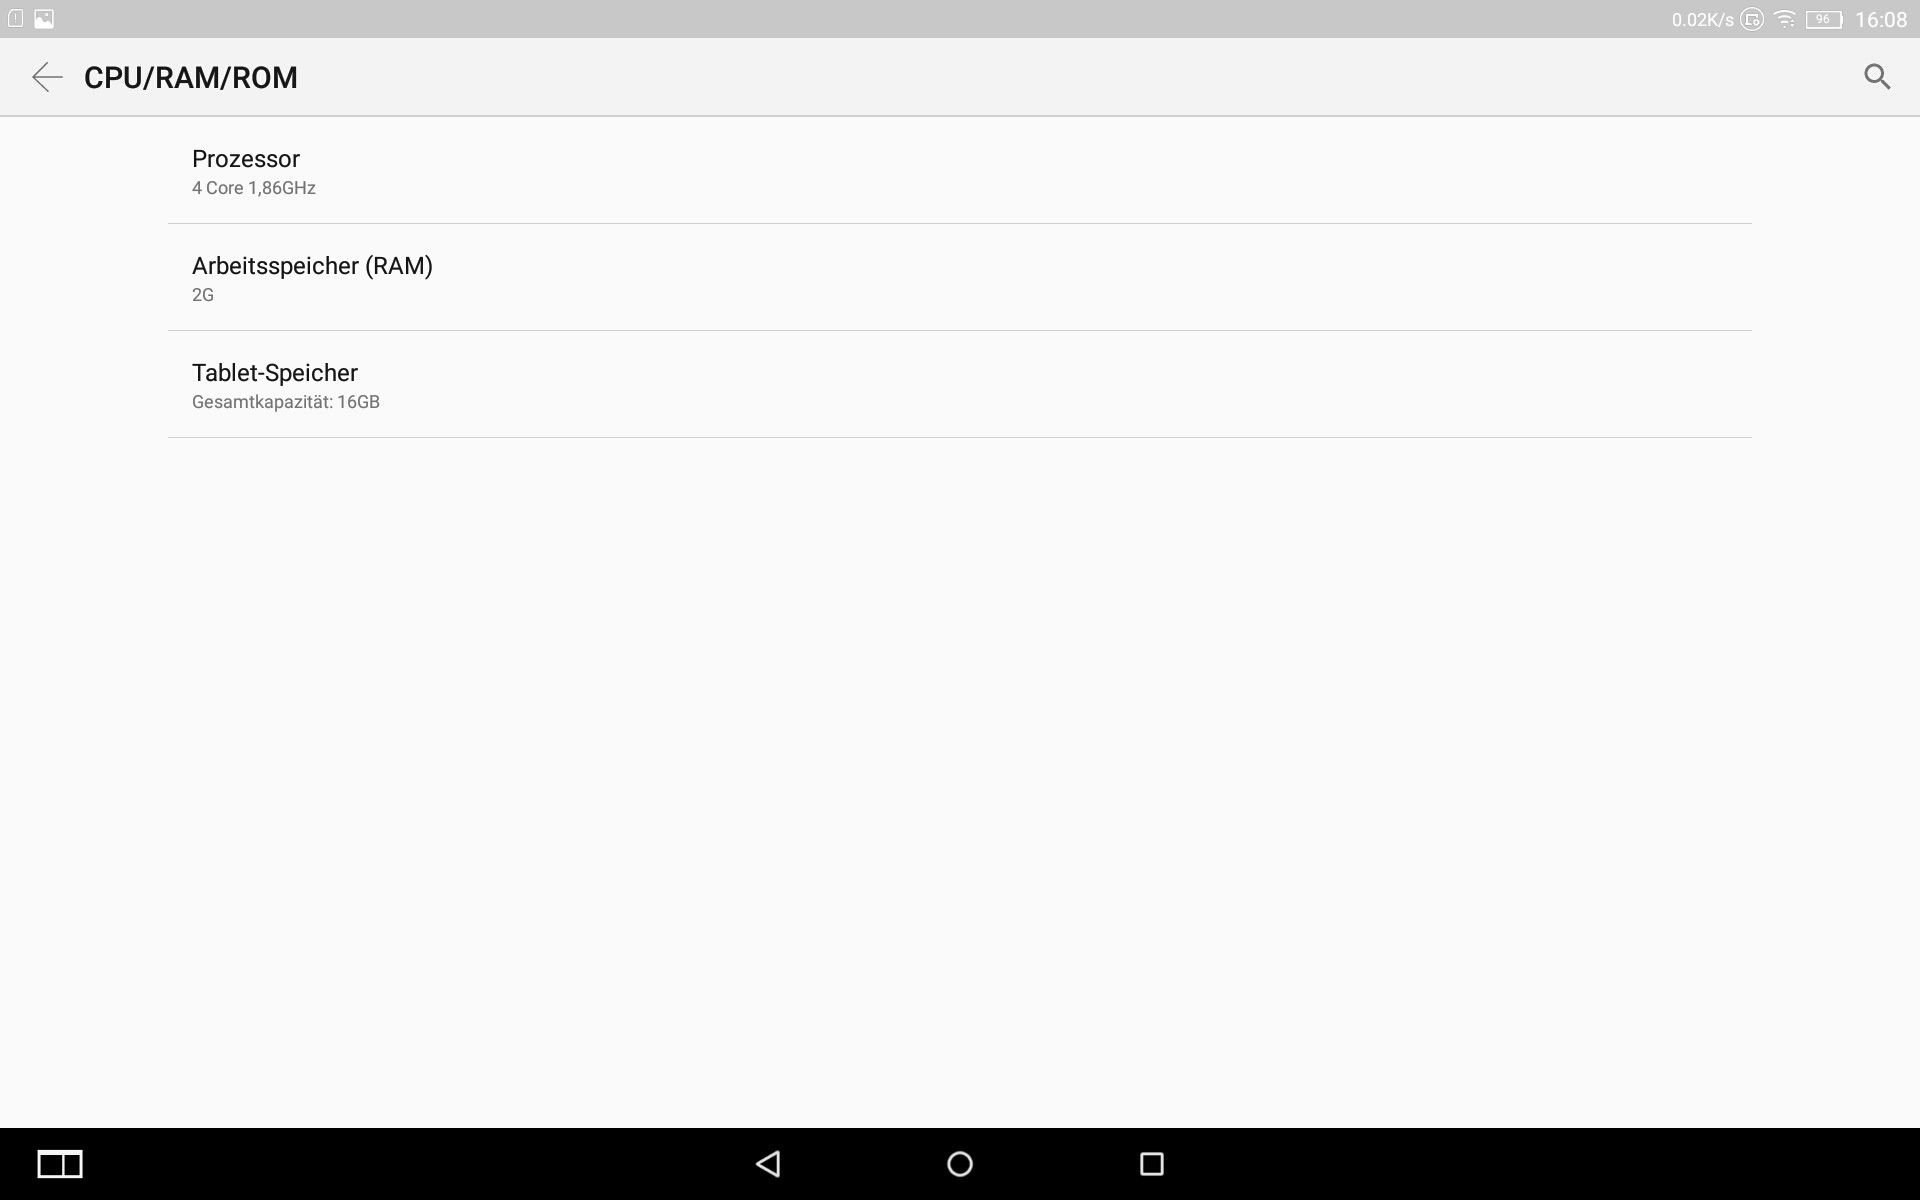Tap the SIM card notification icon
This screenshot has height=1200, width=1920.
pyautogui.click(x=16, y=18)
